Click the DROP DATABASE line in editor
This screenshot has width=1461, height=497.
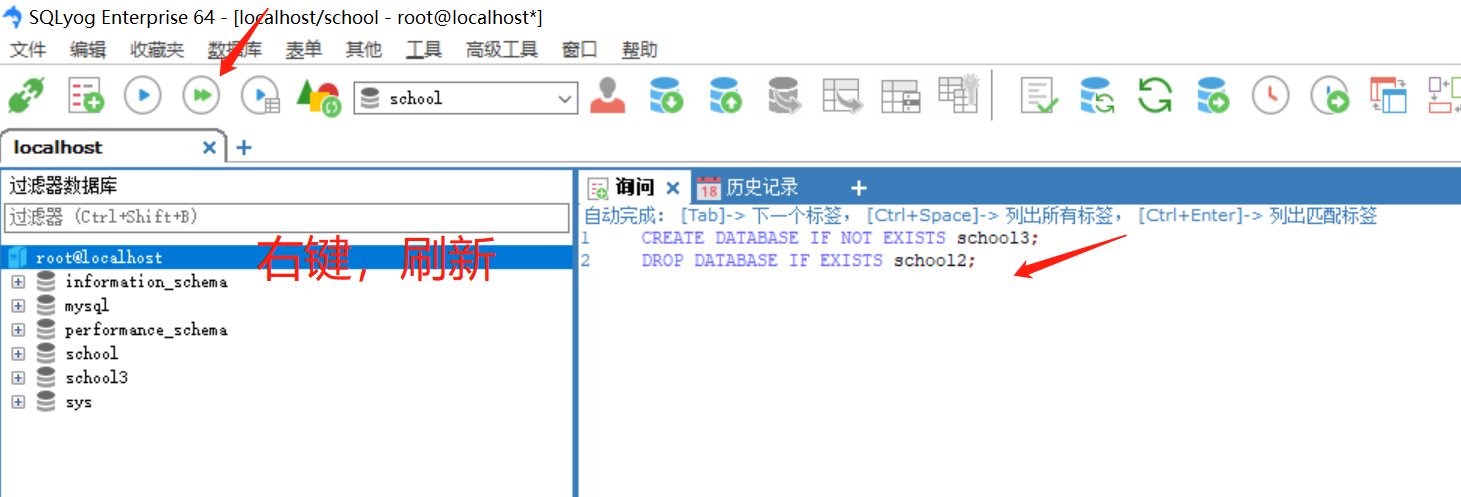[808, 260]
